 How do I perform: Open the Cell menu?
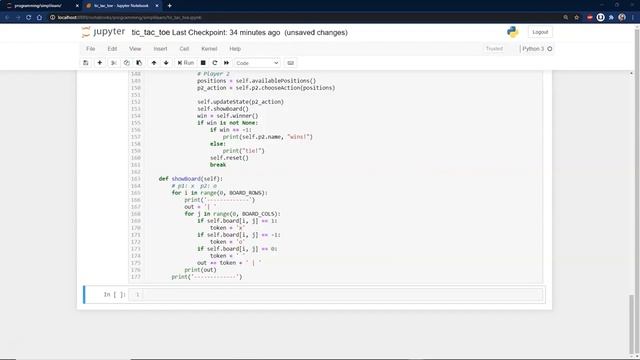(184, 49)
